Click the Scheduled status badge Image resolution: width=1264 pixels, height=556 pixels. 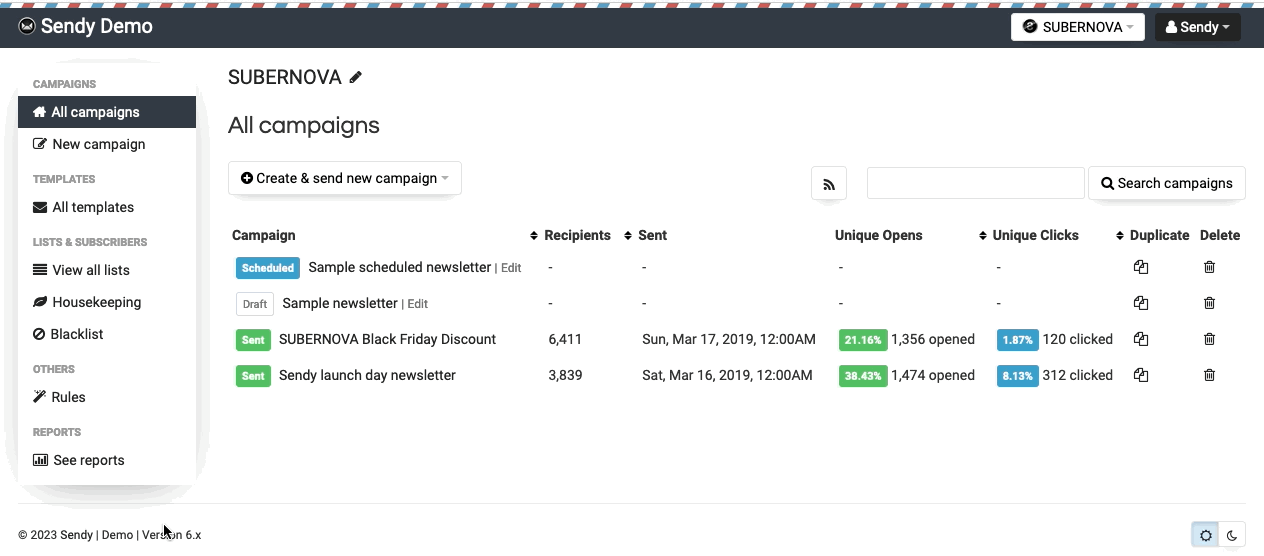click(x=268, y=268)
